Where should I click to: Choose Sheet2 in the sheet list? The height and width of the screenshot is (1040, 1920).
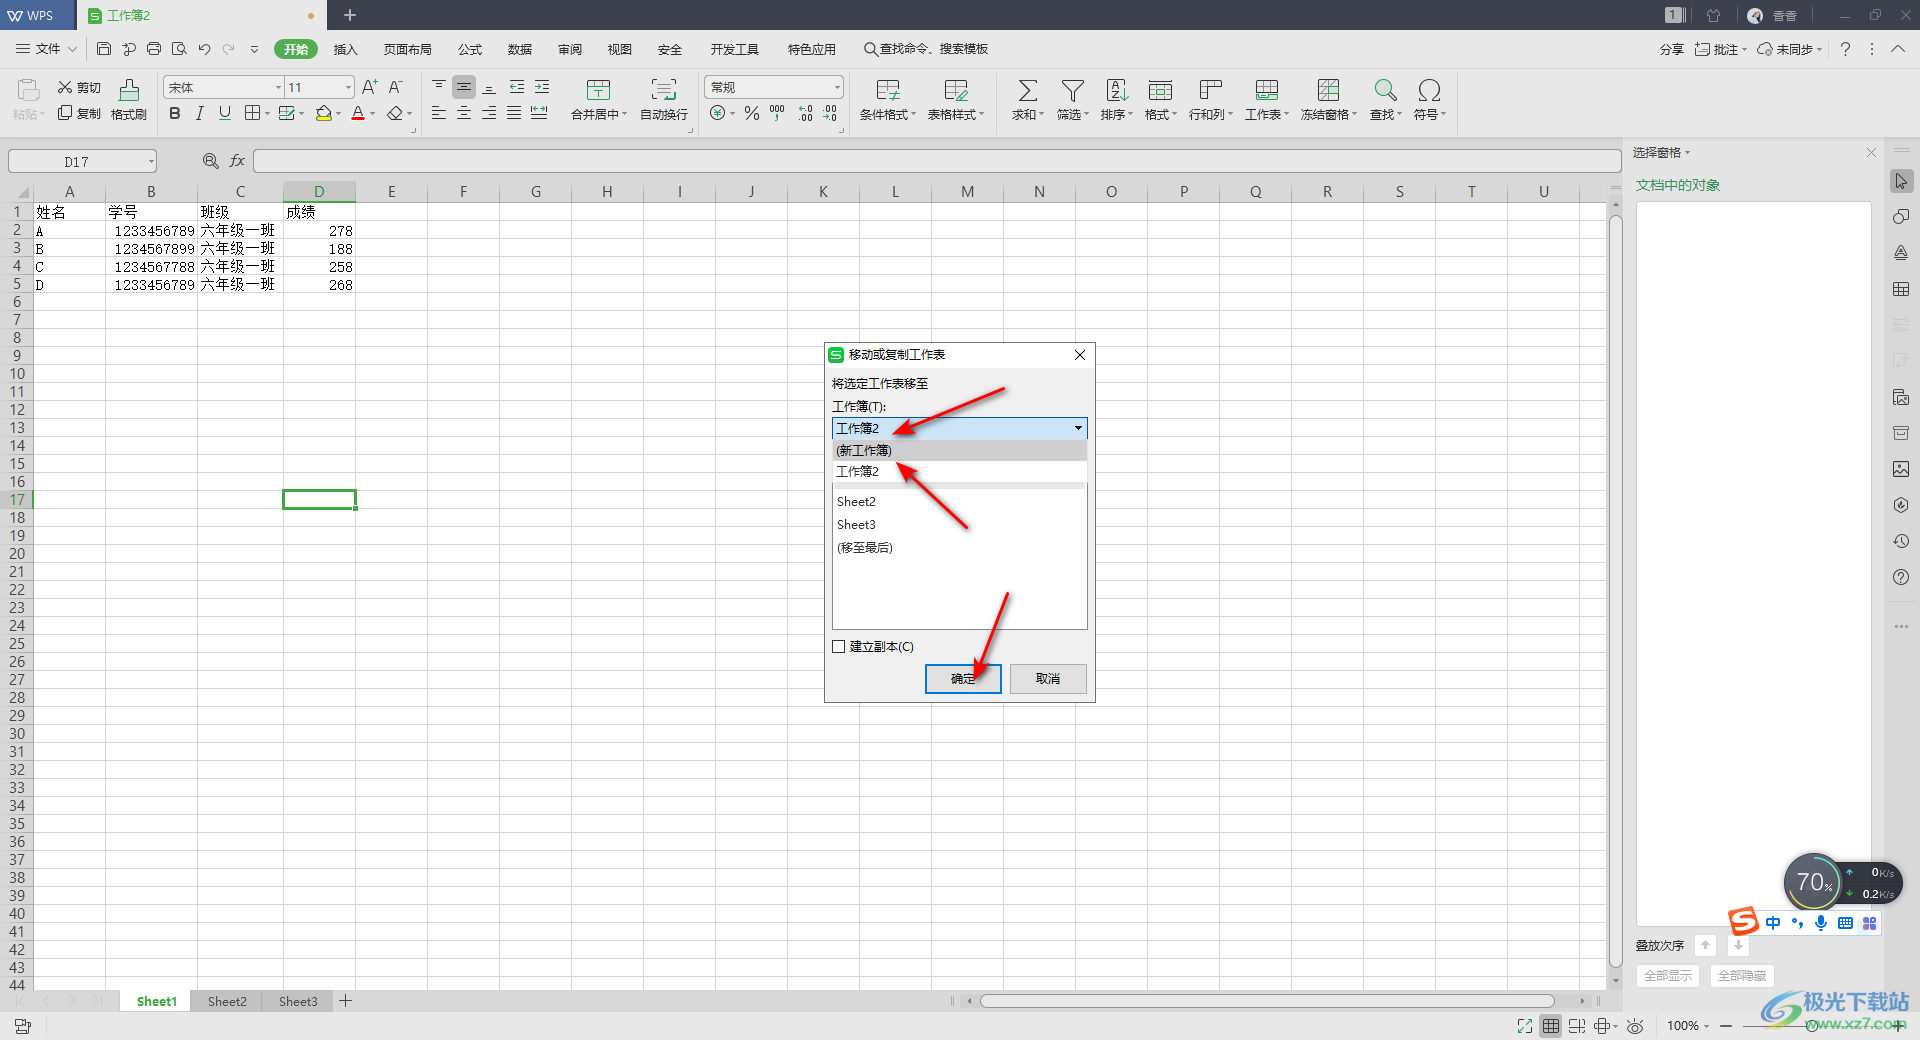pyautogui.click(x=856, y=501)
